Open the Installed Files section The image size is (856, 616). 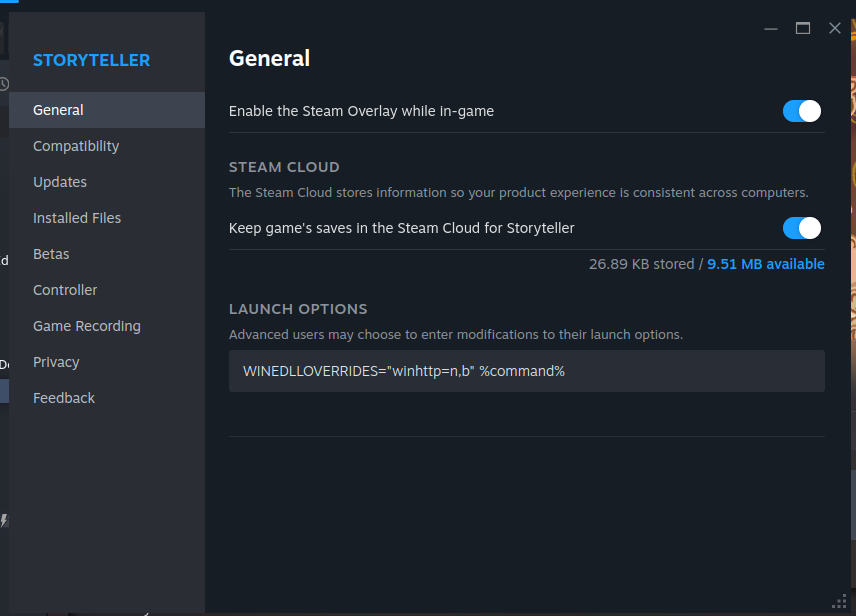77,218
